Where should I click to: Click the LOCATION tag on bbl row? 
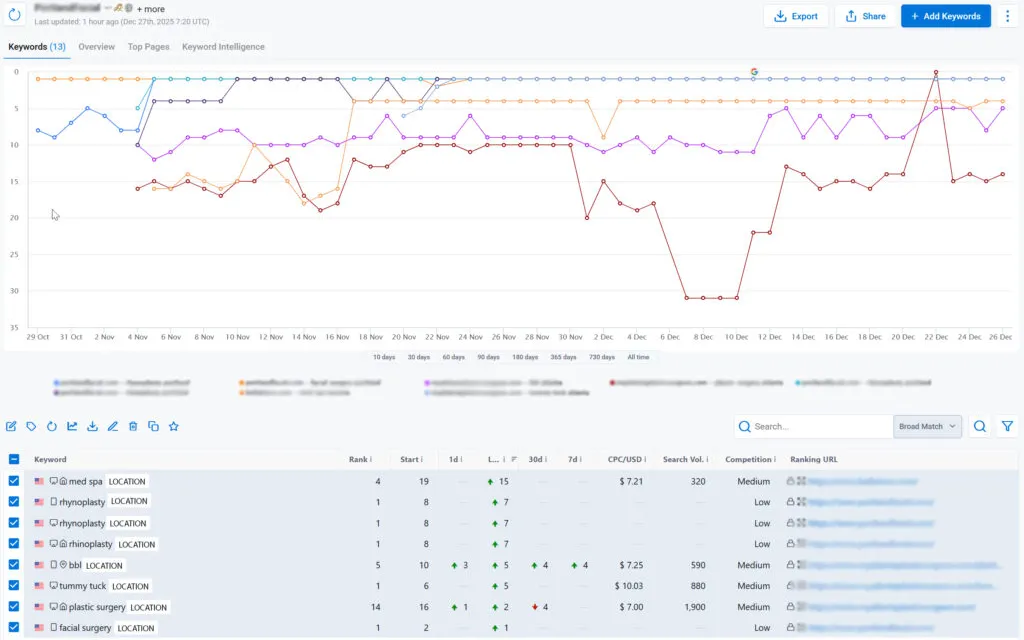coord(104,566)
